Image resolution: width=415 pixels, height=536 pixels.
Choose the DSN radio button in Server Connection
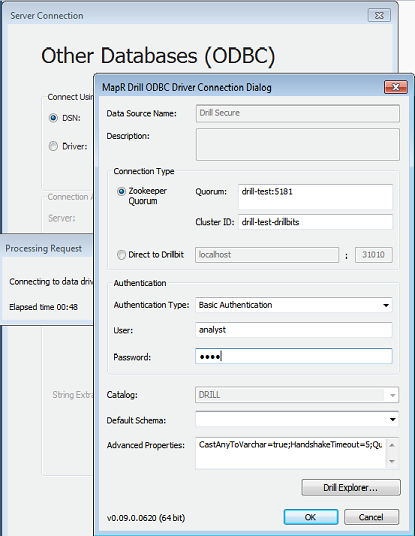[53, 118]
